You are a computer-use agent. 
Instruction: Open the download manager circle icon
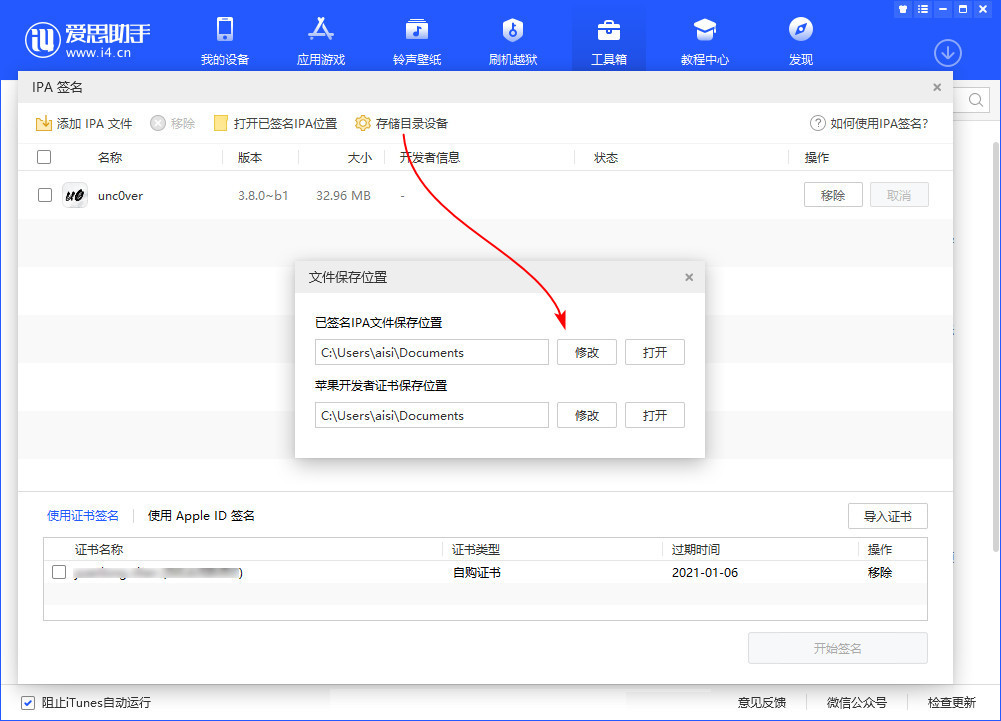[x=947, y=53]
